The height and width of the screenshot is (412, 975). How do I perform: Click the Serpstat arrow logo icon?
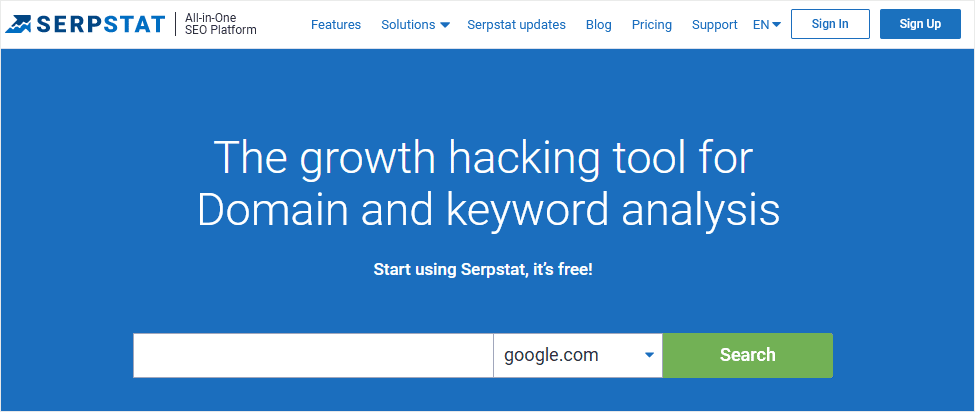click(x=18, y=24)
